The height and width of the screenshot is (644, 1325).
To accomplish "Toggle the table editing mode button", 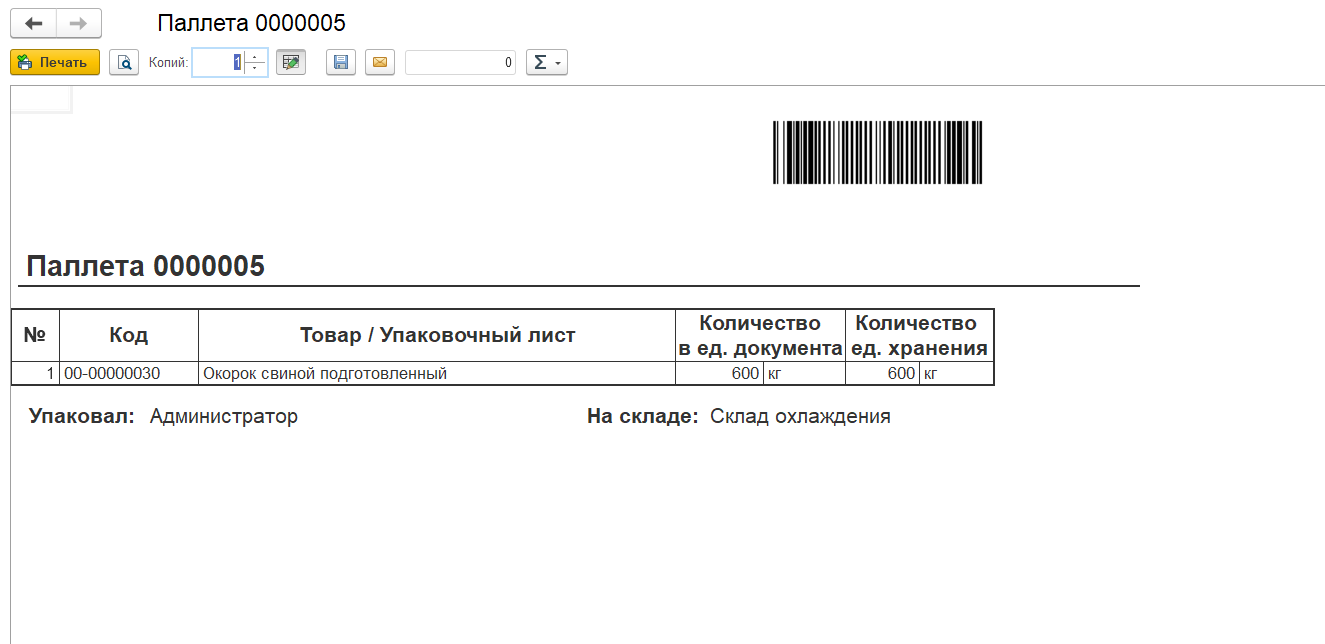I will pyautogui.click(x=290, y=63).
